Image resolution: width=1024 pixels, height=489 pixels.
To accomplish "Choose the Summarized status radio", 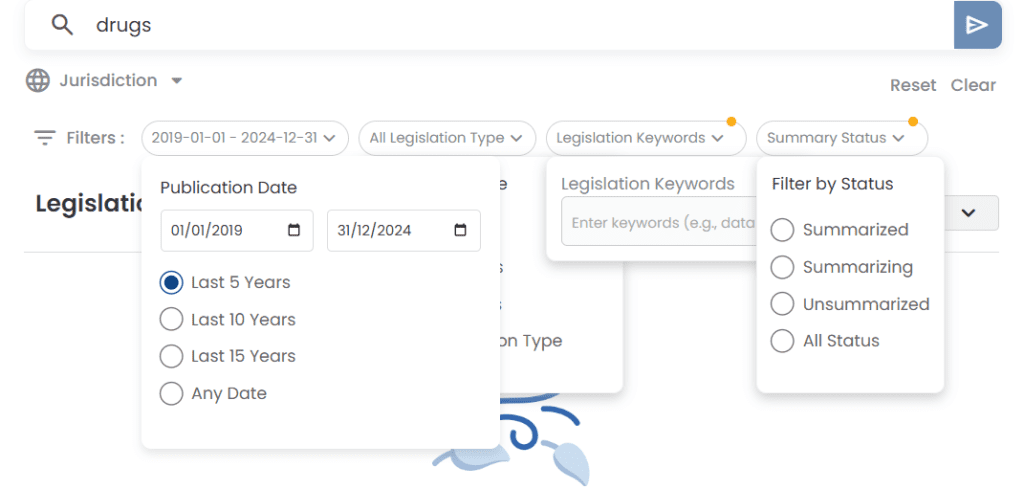I will [x=782, y=230].
